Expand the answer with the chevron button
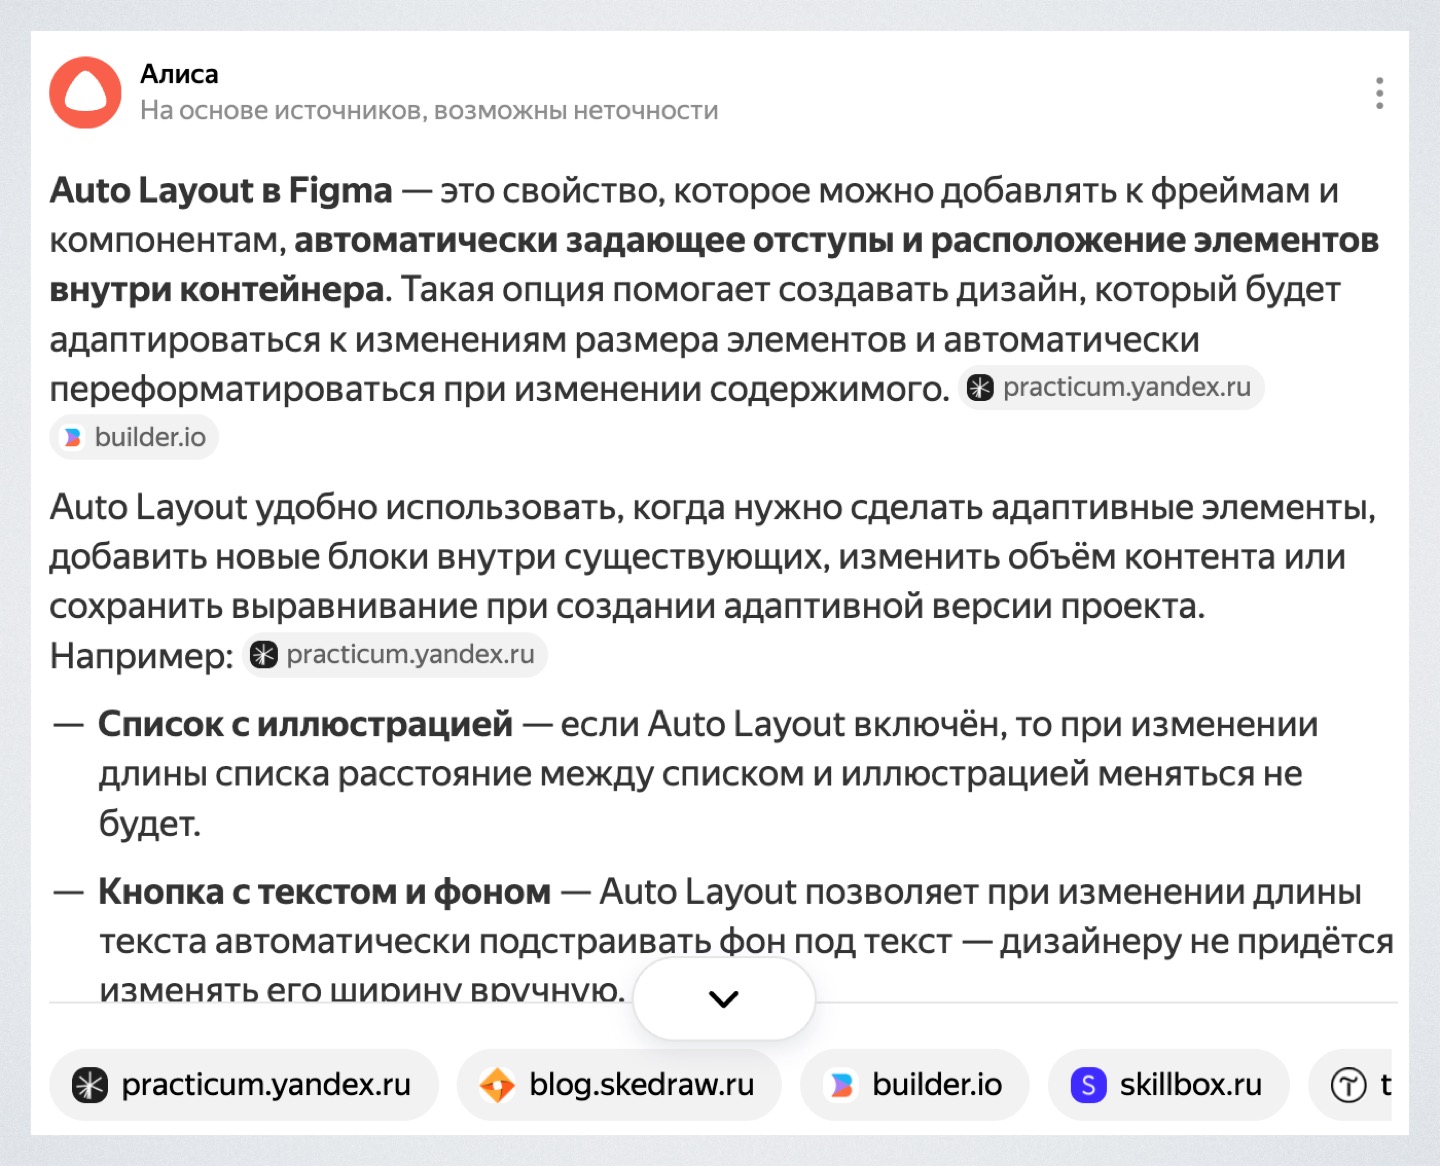The width and height of the screenshot is (1440, 1166). [x=723, y=999]
